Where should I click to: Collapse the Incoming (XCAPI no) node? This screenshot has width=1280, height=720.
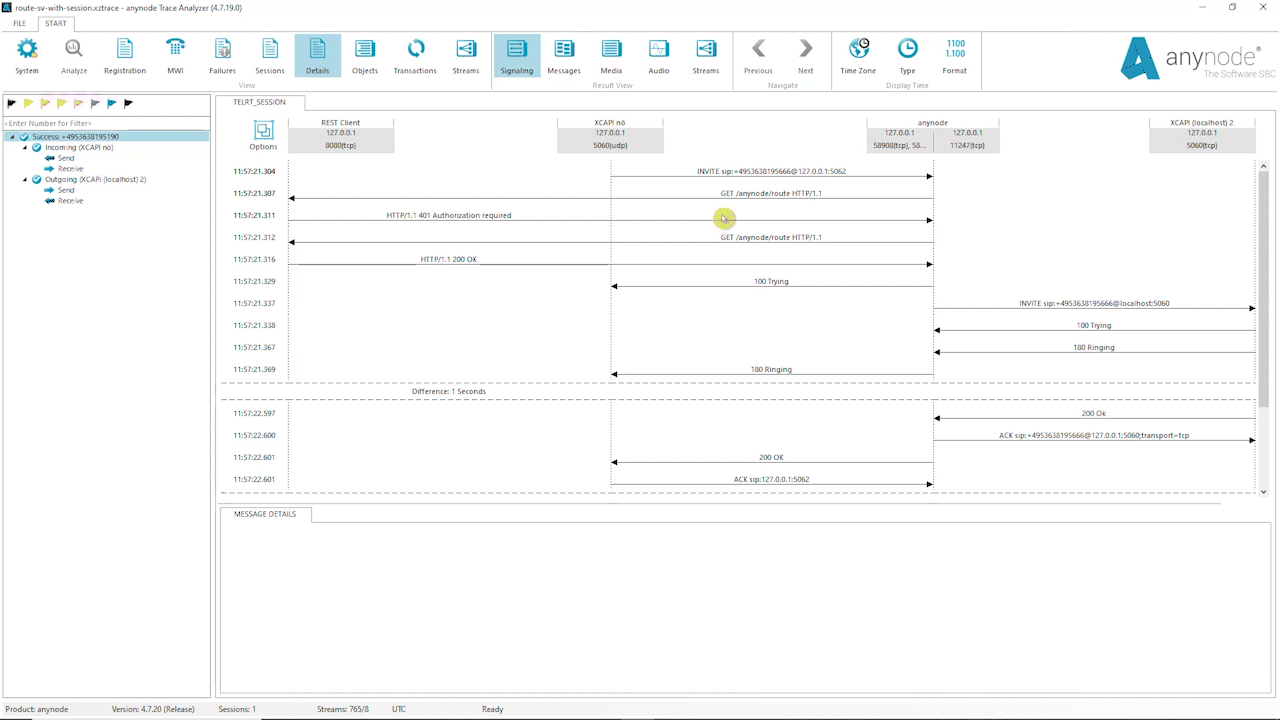pyautogui.click(x=25, y=147)
